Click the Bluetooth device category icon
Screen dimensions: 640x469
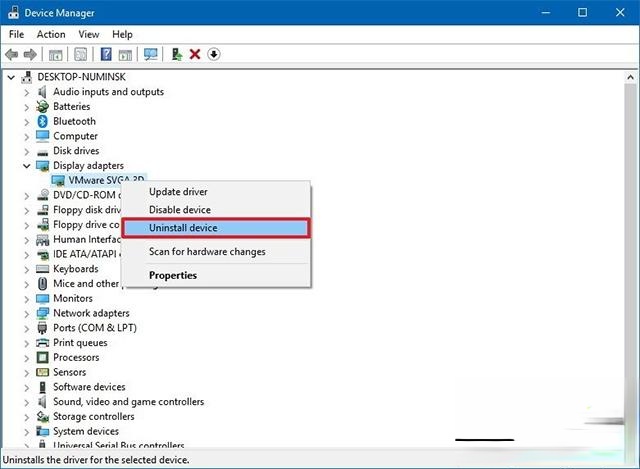42,121
